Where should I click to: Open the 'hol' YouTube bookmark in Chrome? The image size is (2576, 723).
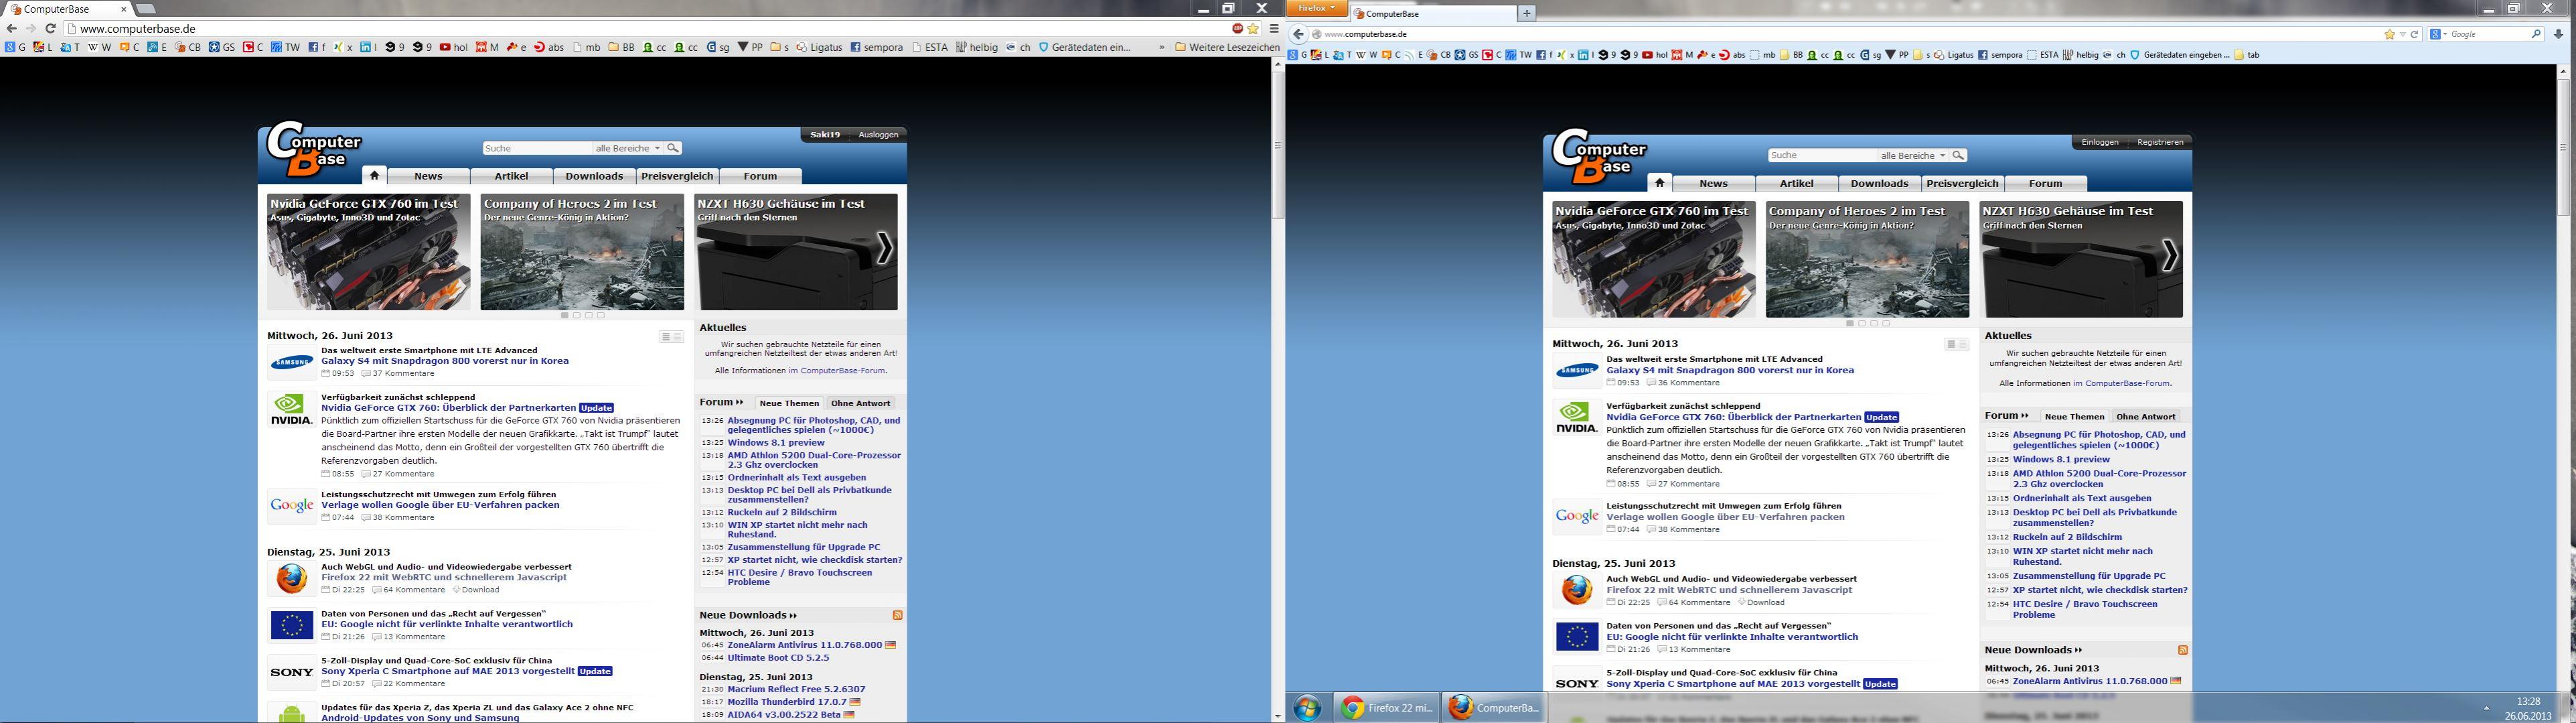coord(453,47)
